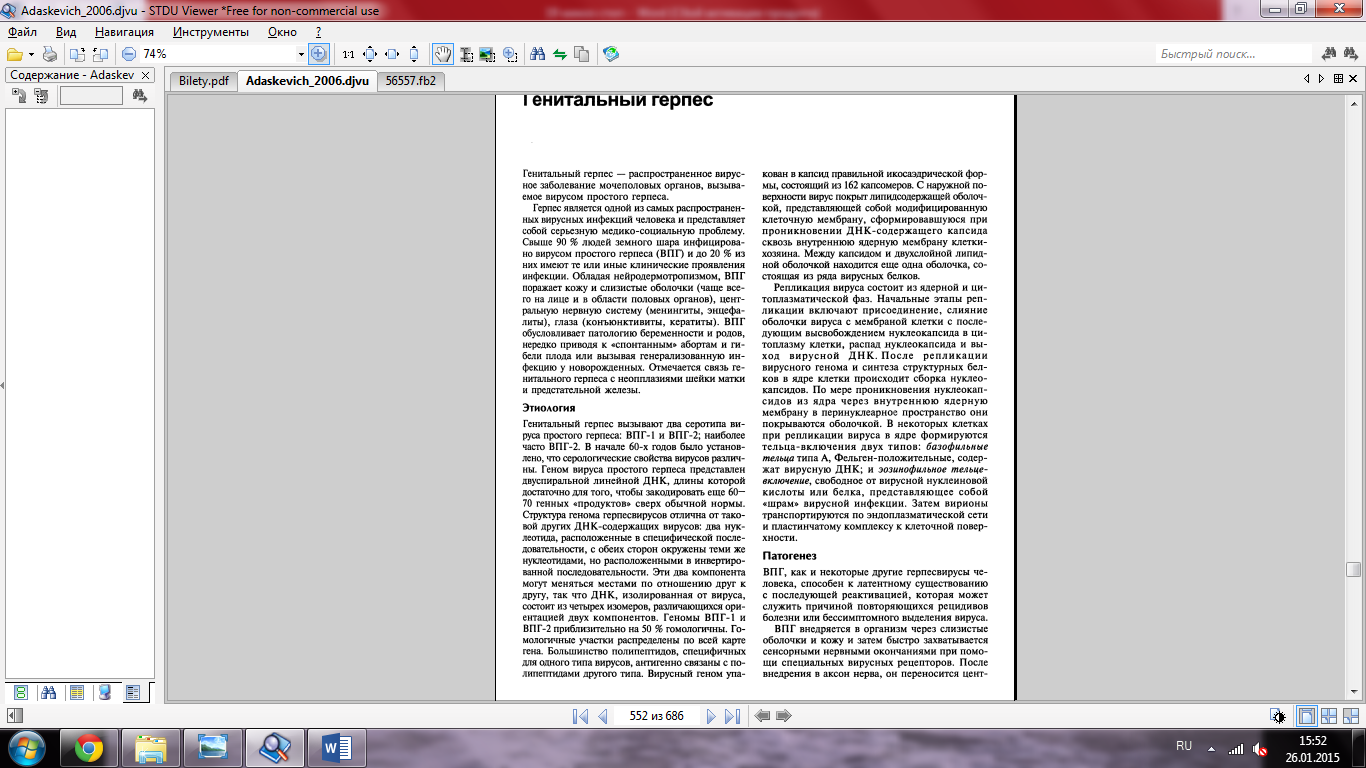
Task: Set actual size with the 1:1 icon
Action: [348, 54]
